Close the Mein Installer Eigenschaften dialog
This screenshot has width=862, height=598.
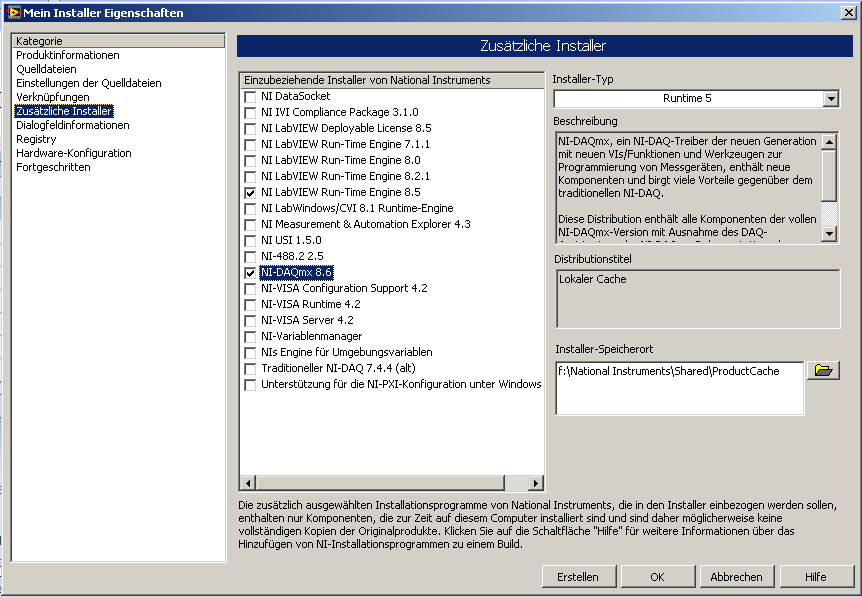pyautogui.click(x=849, y=13)
